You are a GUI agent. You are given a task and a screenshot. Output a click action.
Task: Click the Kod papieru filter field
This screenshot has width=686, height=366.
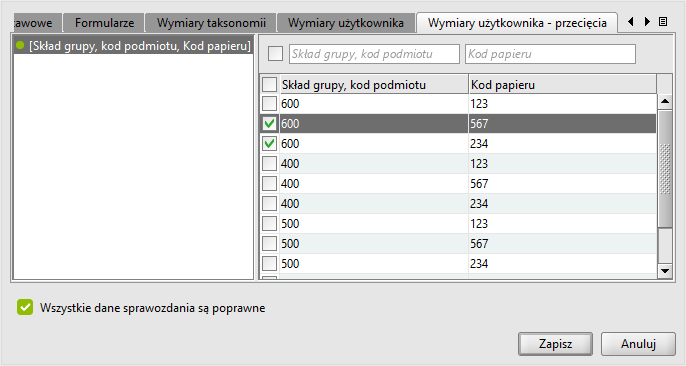[x=550, y=54]
